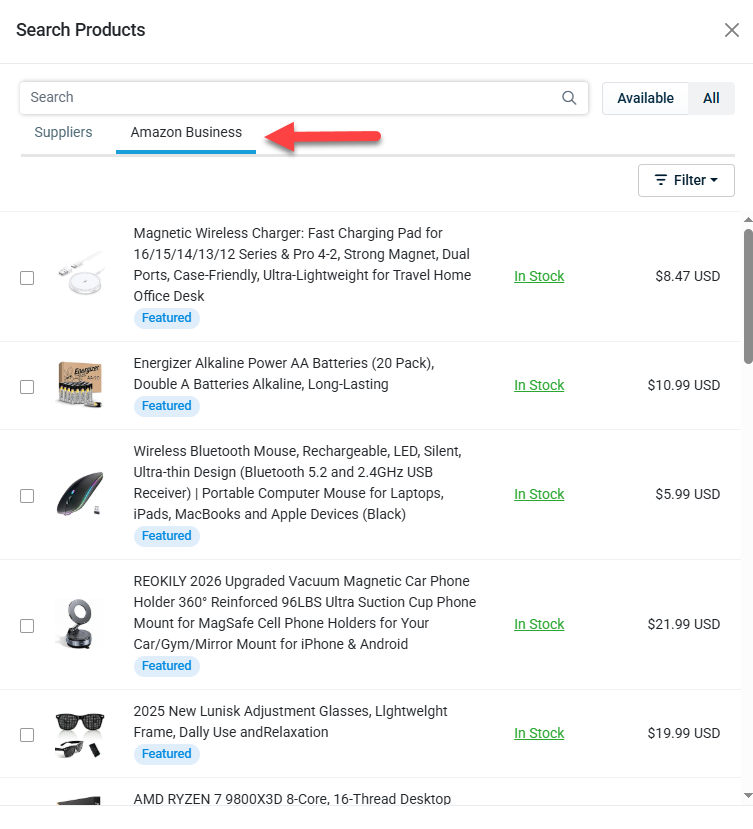Click Featured badge under REOKILY phone holder

point(167,666)
